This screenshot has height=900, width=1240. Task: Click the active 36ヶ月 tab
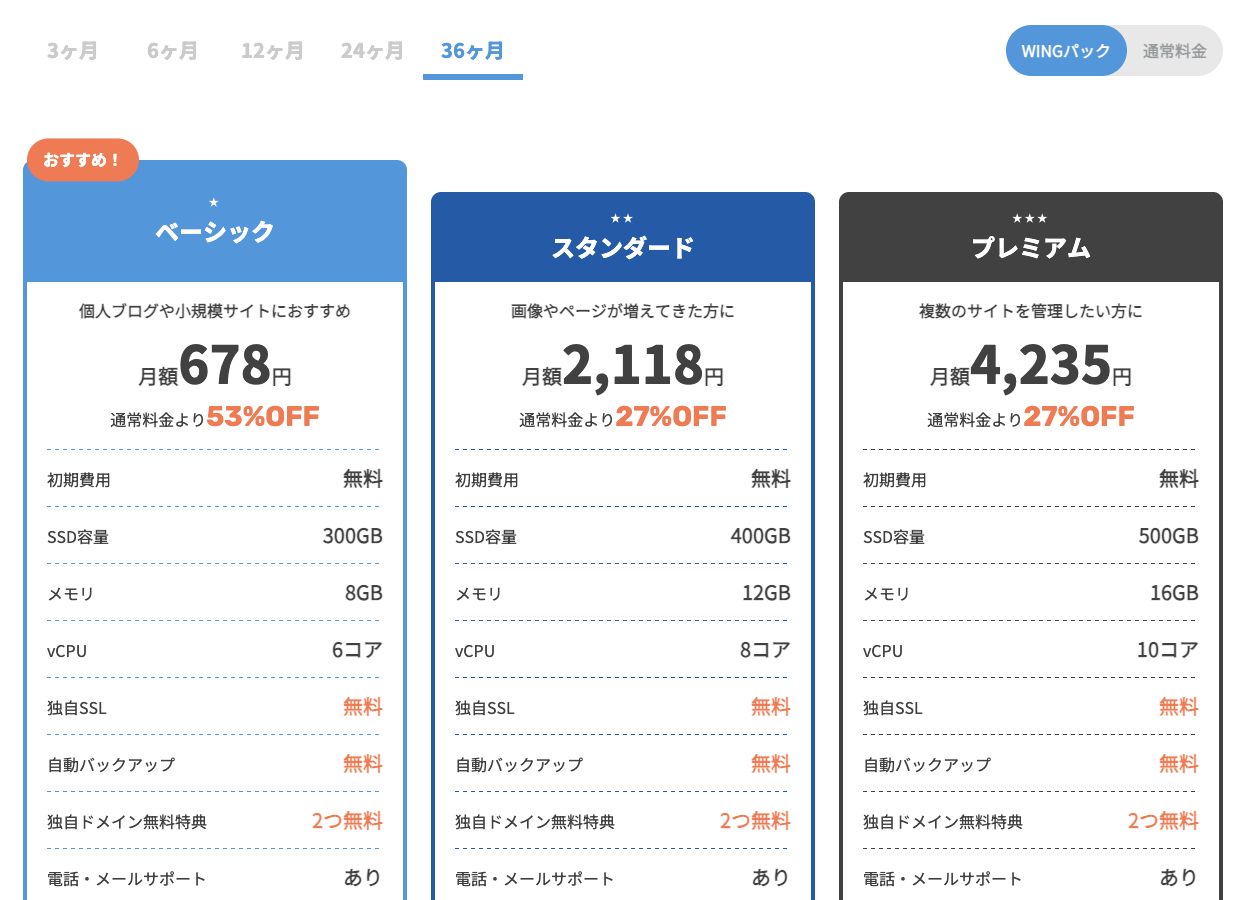point(472,51)
